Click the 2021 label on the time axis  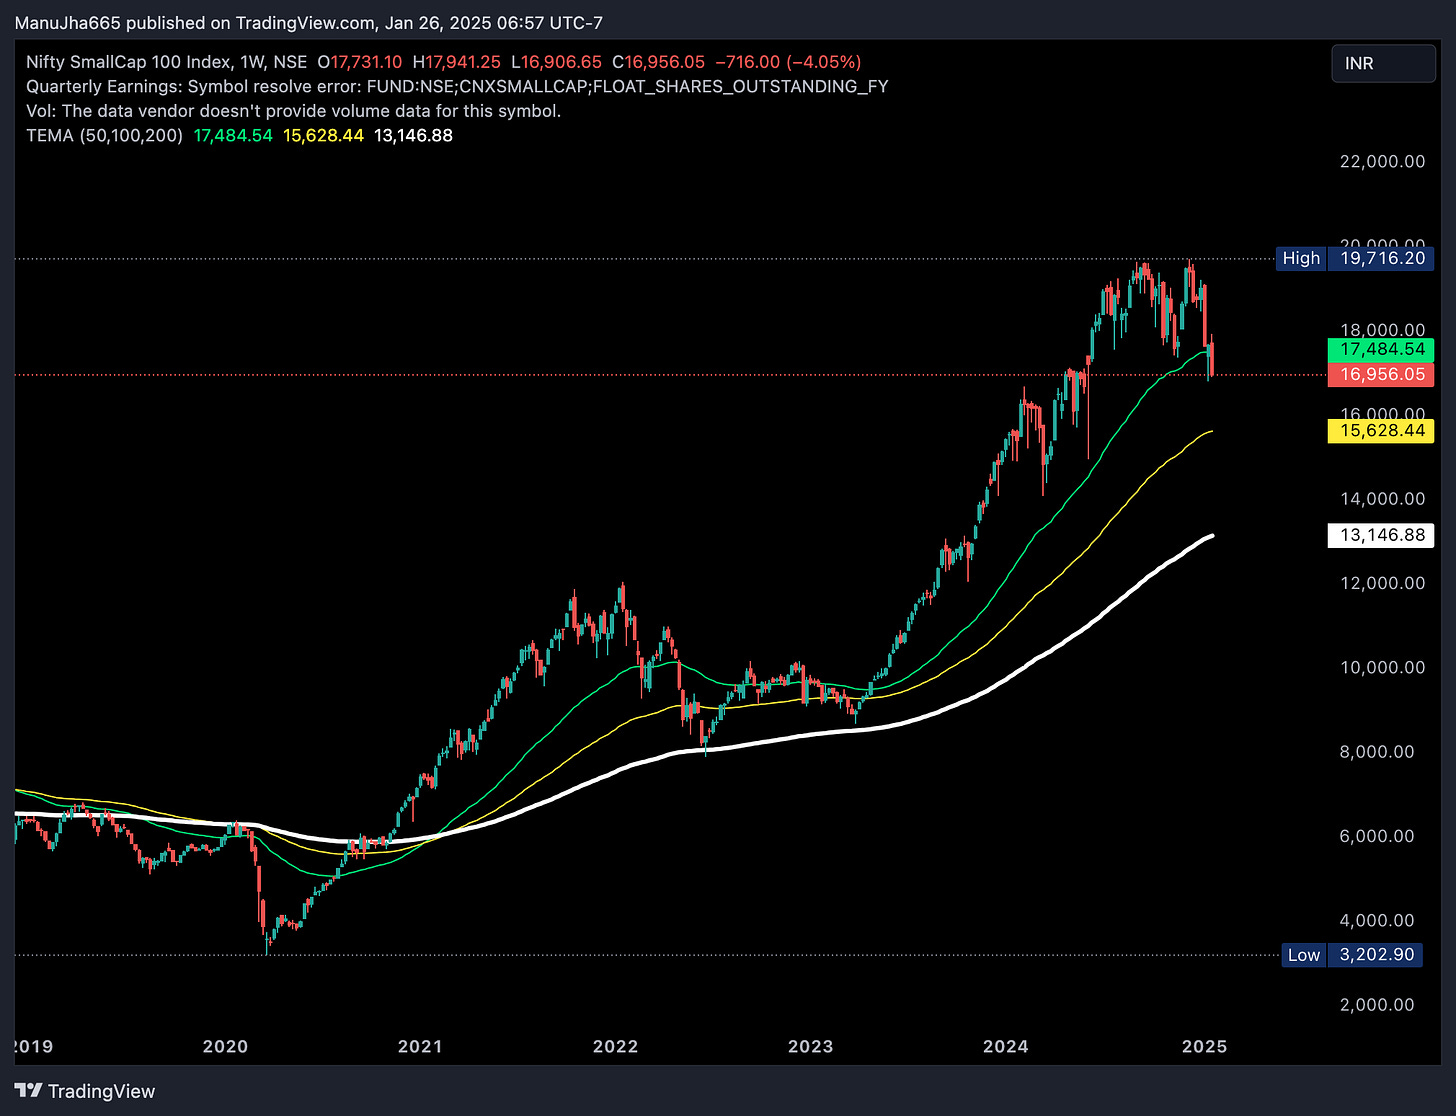(420, 1047)
